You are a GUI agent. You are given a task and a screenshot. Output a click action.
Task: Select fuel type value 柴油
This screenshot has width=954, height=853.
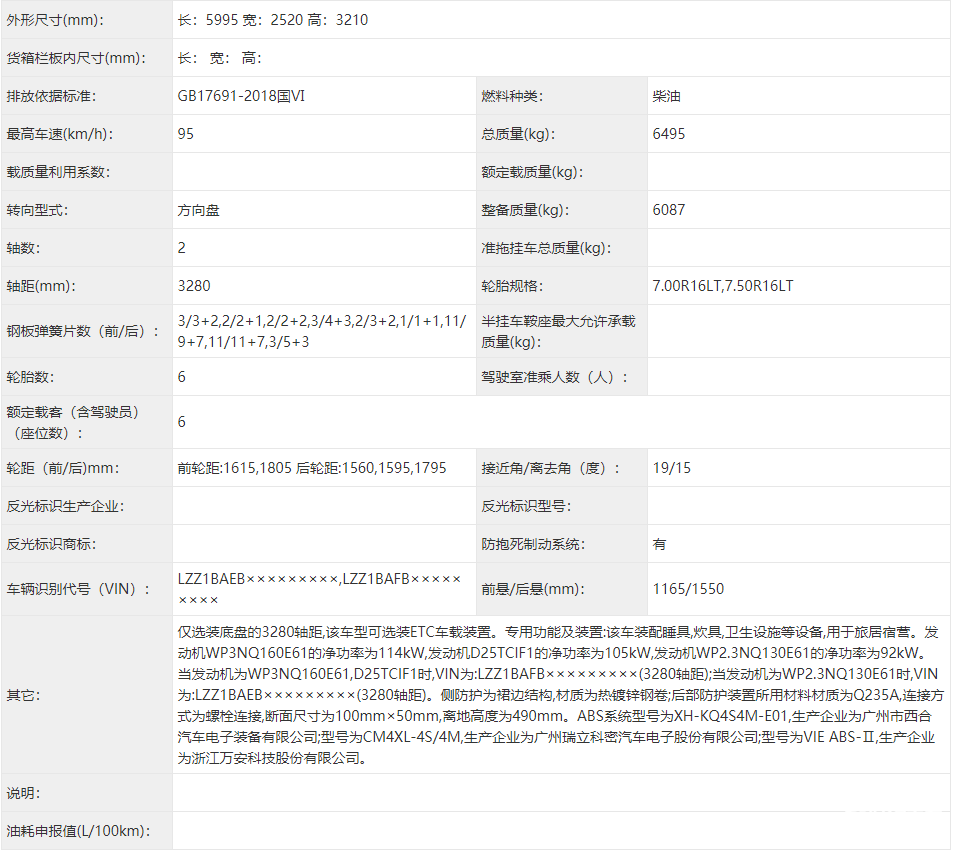(x=666, y=96)
